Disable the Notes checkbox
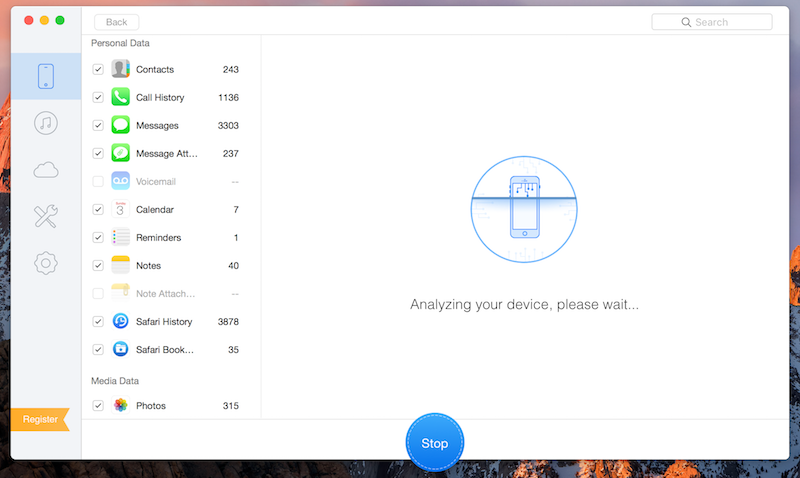Image resolution: width=800 pixels, height=478 pixels. (98, 265)
